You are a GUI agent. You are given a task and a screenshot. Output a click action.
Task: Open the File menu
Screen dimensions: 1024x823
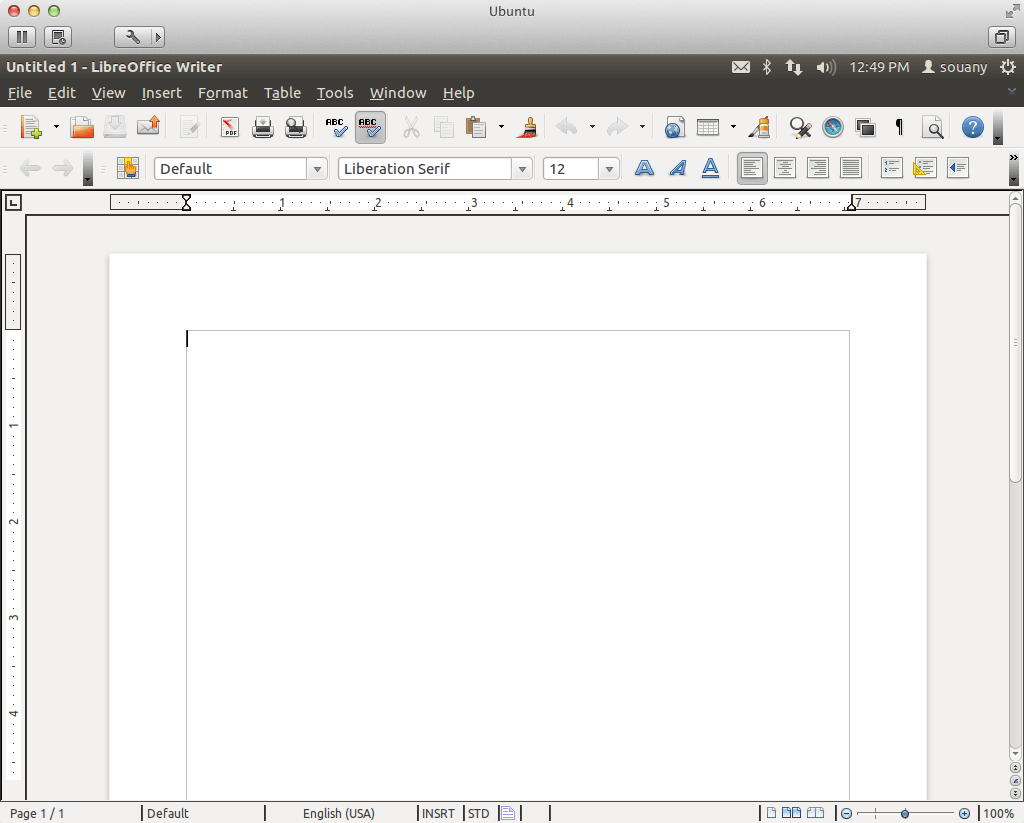[20, 93]
